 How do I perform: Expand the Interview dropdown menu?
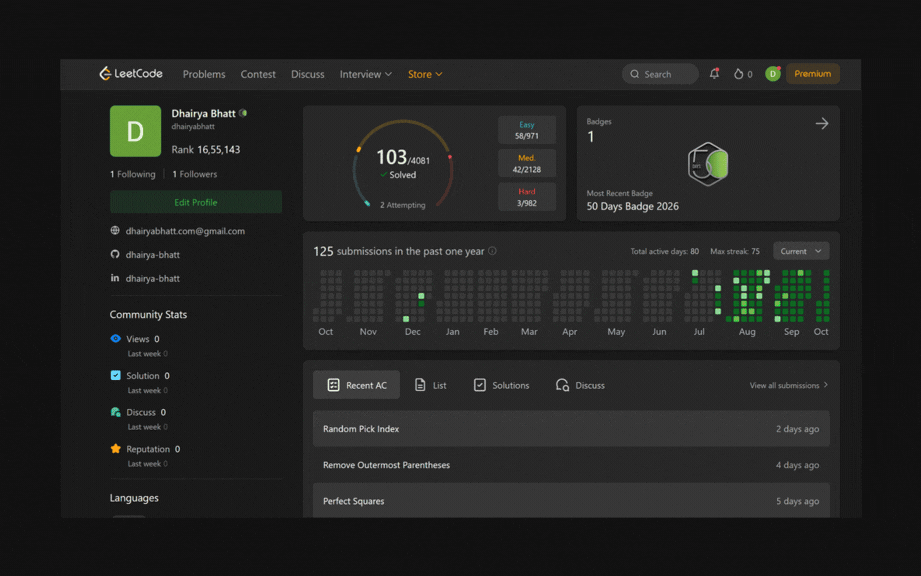(365, 74)
